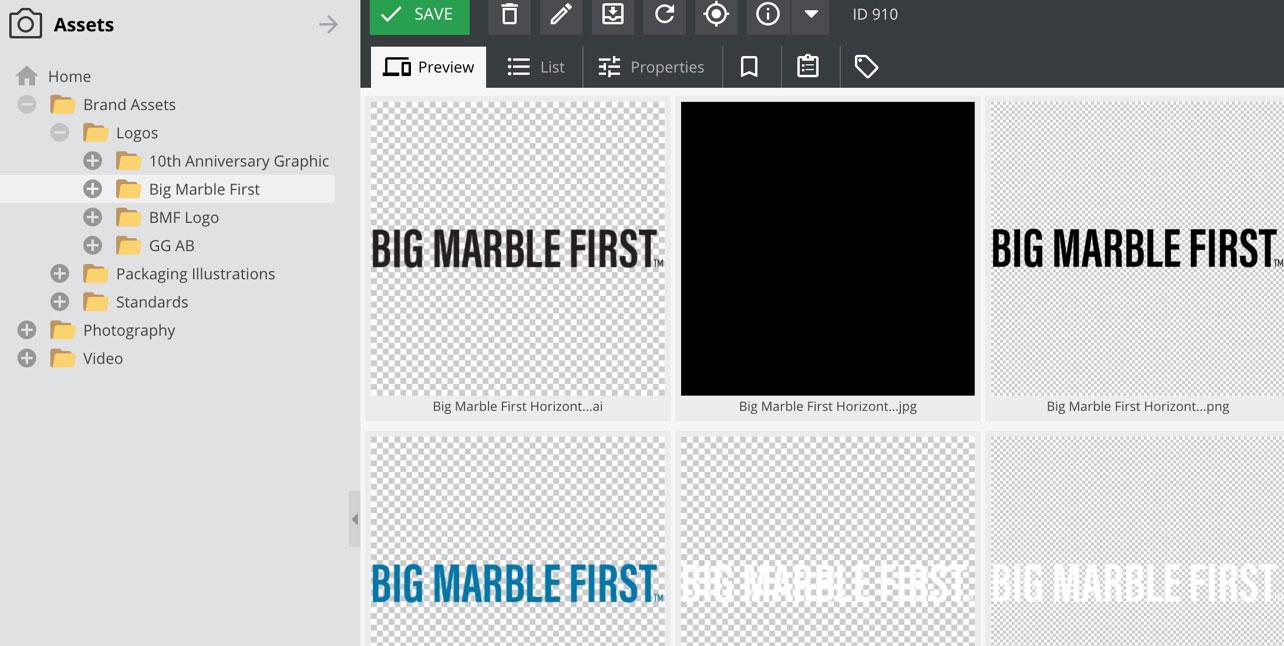Open the tag icon tab
1284x646 pixels.
[866, 67]
